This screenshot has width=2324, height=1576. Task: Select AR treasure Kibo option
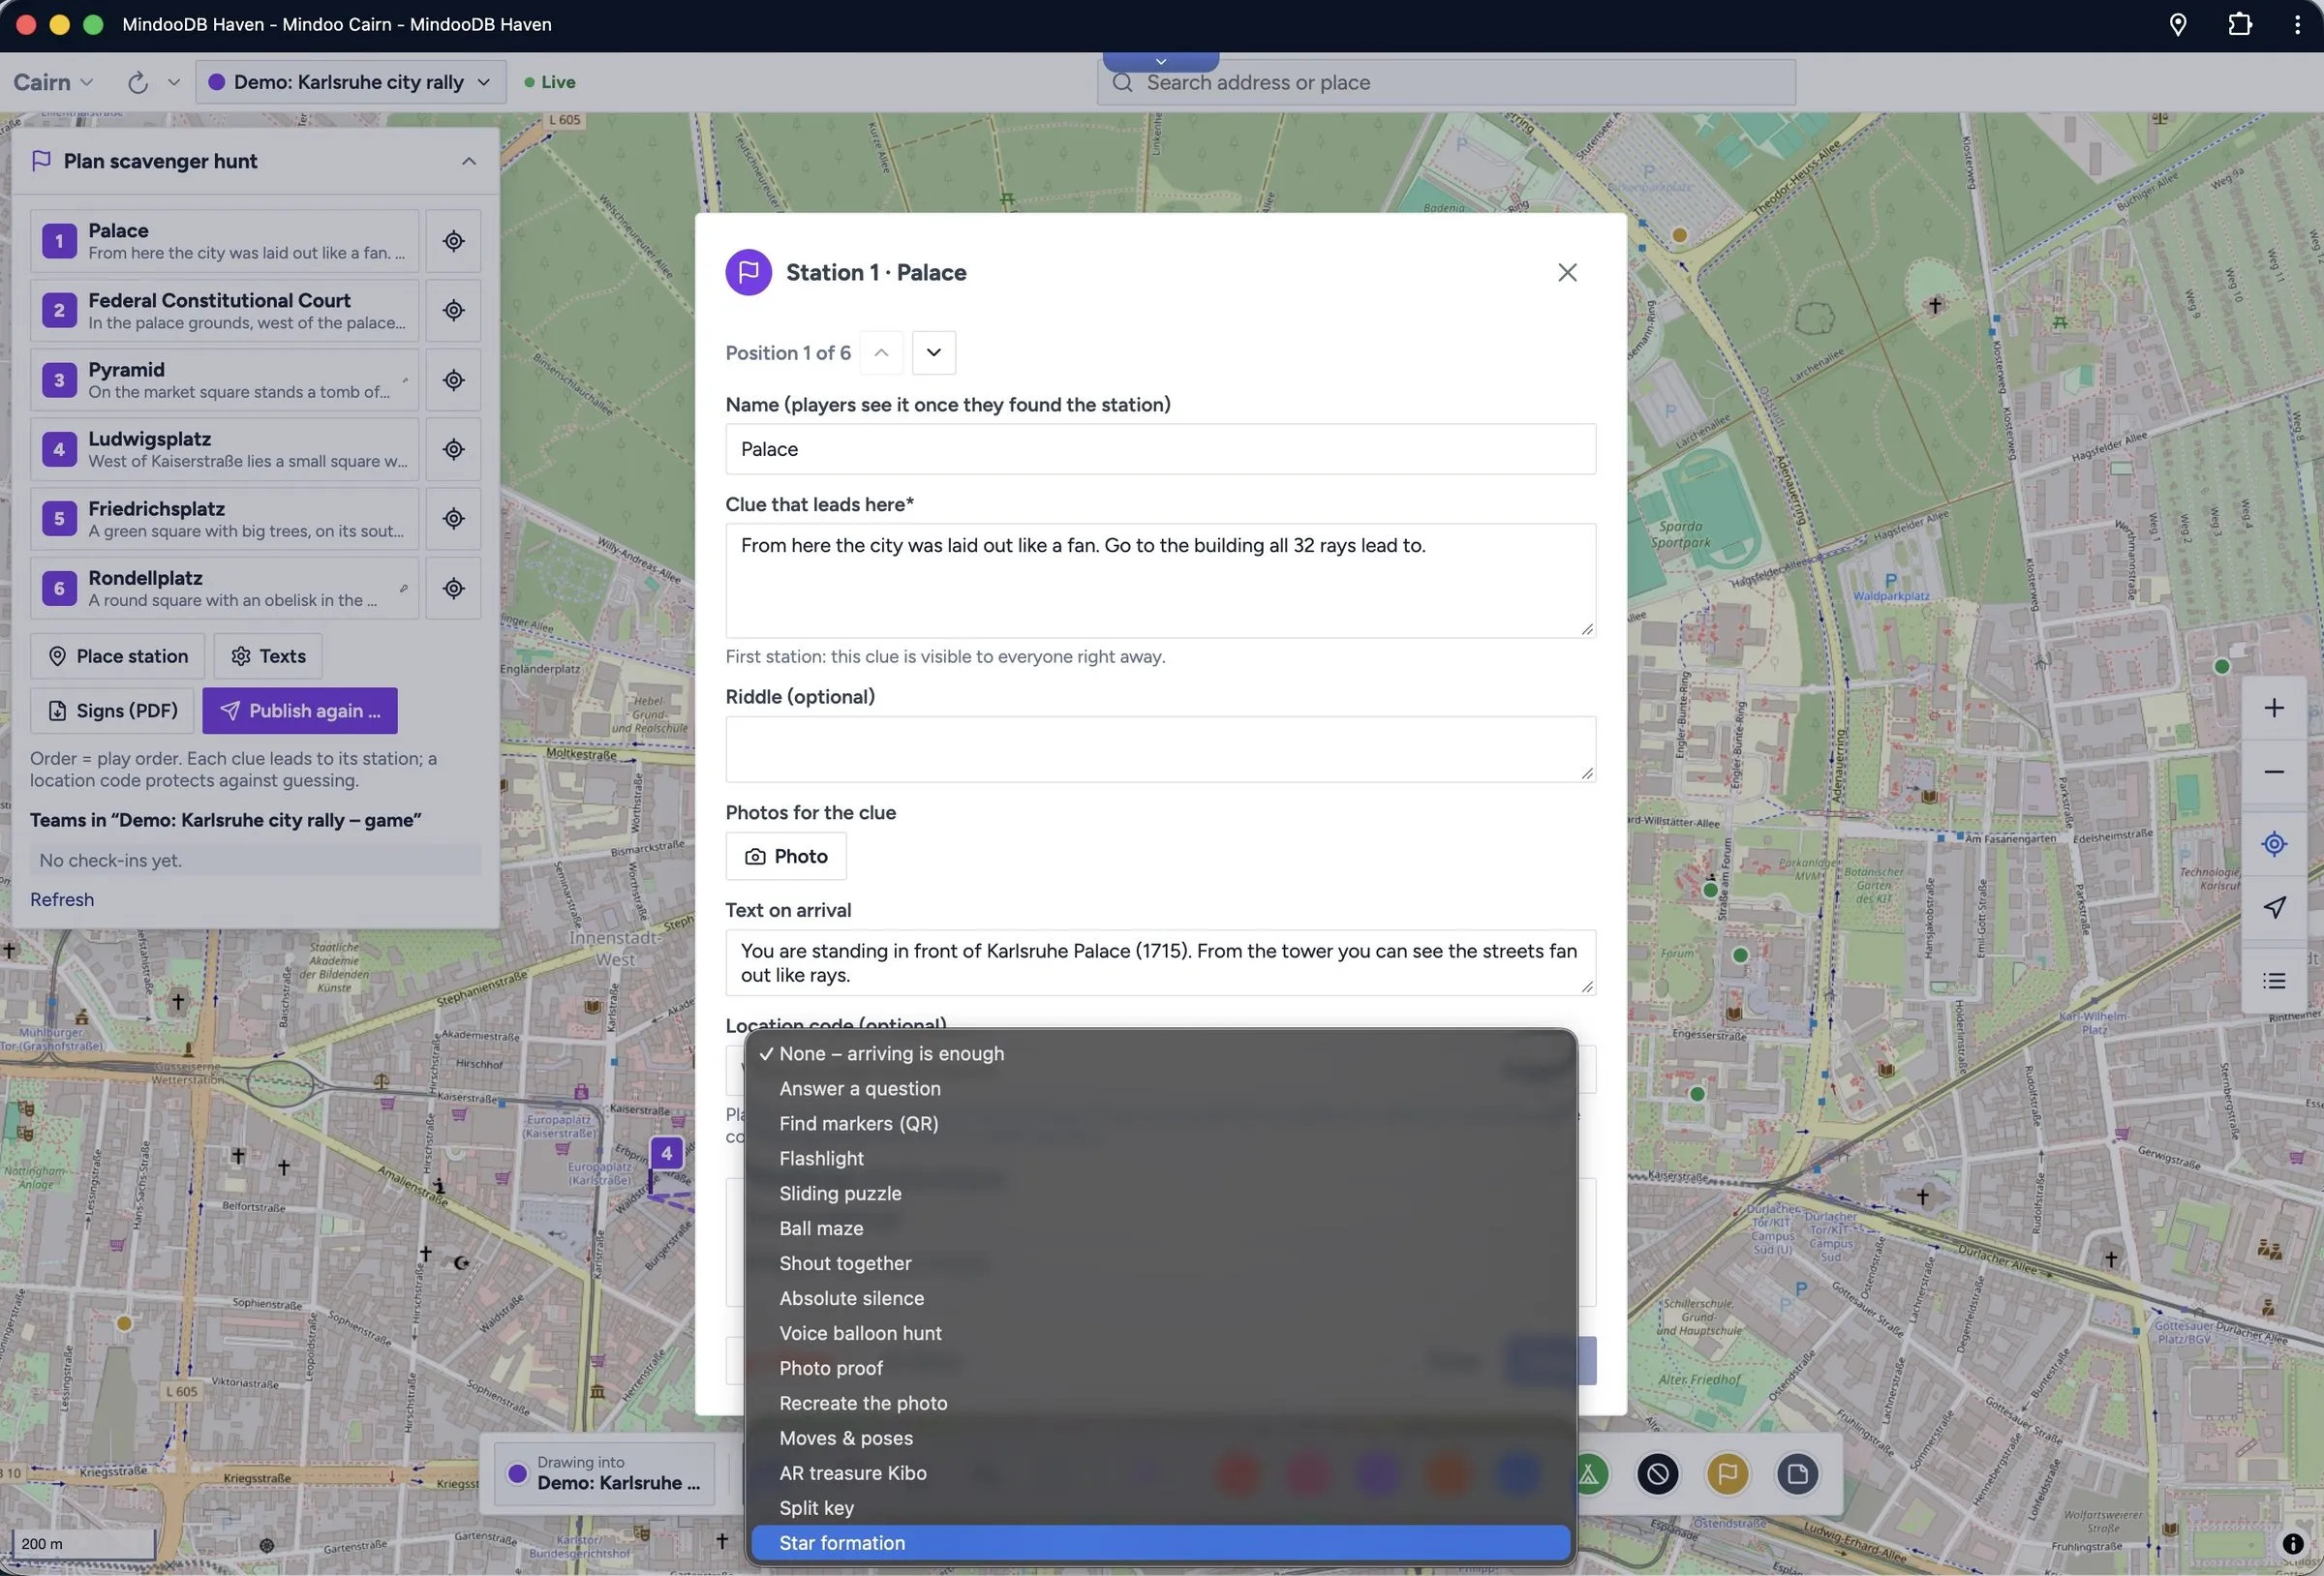point(1160,1473)
